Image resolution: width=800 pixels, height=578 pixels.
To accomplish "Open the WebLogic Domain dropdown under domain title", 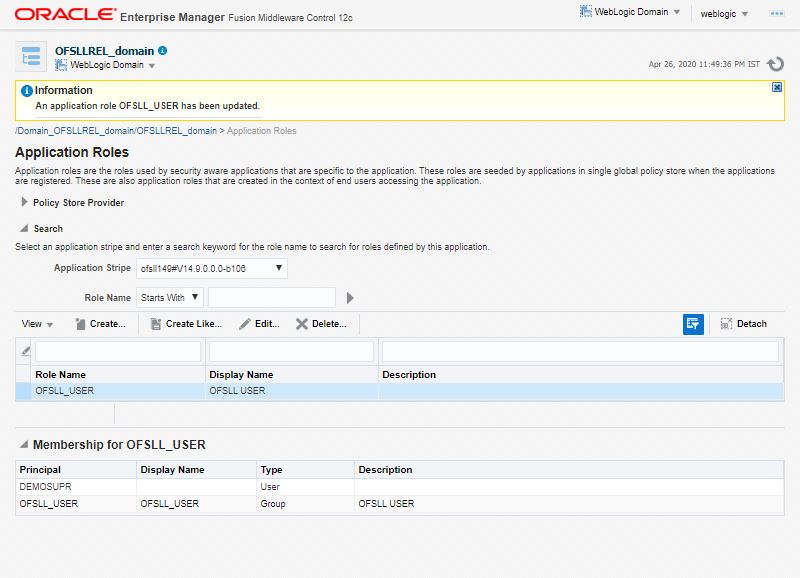I will pos(105,65).
